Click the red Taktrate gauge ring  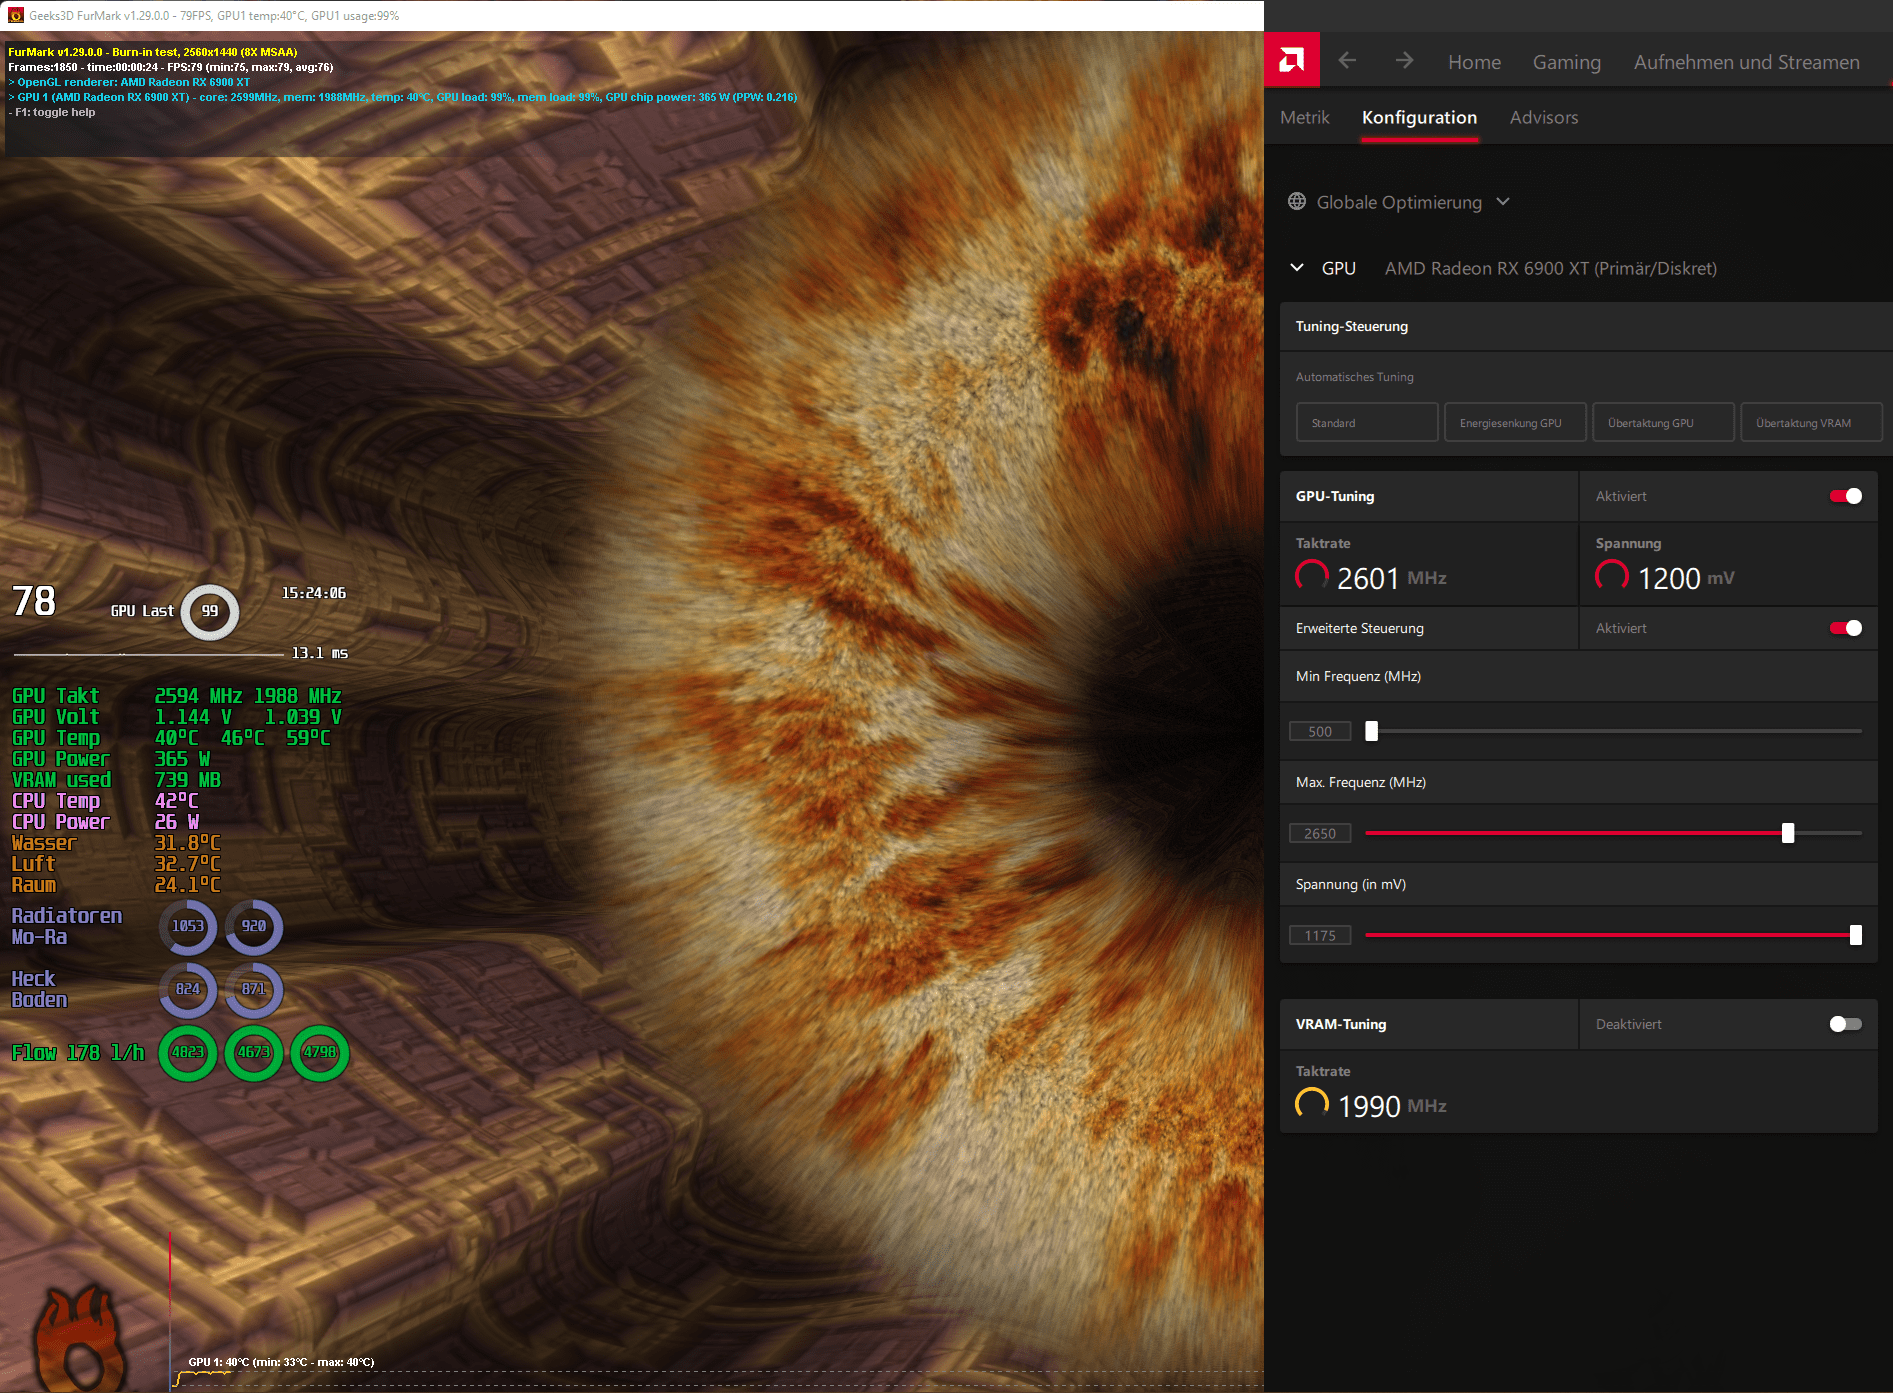pos(1312,577)
